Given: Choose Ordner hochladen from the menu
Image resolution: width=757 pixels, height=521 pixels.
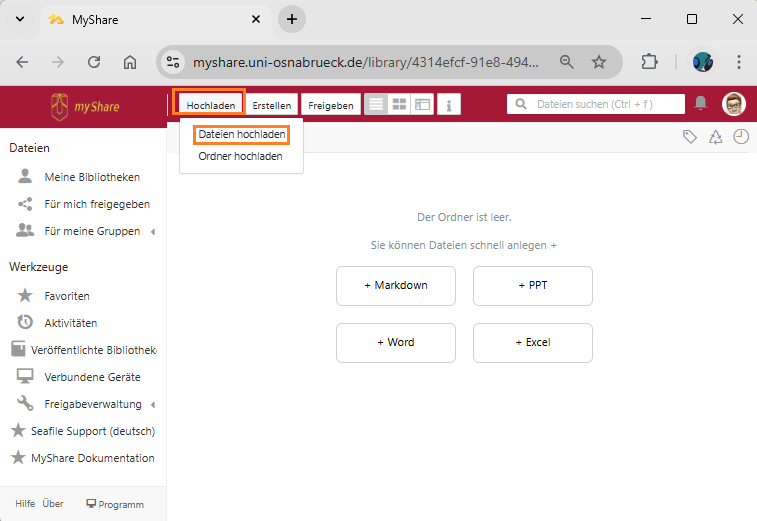Looking at the screenshot, I should coord(240,156).
